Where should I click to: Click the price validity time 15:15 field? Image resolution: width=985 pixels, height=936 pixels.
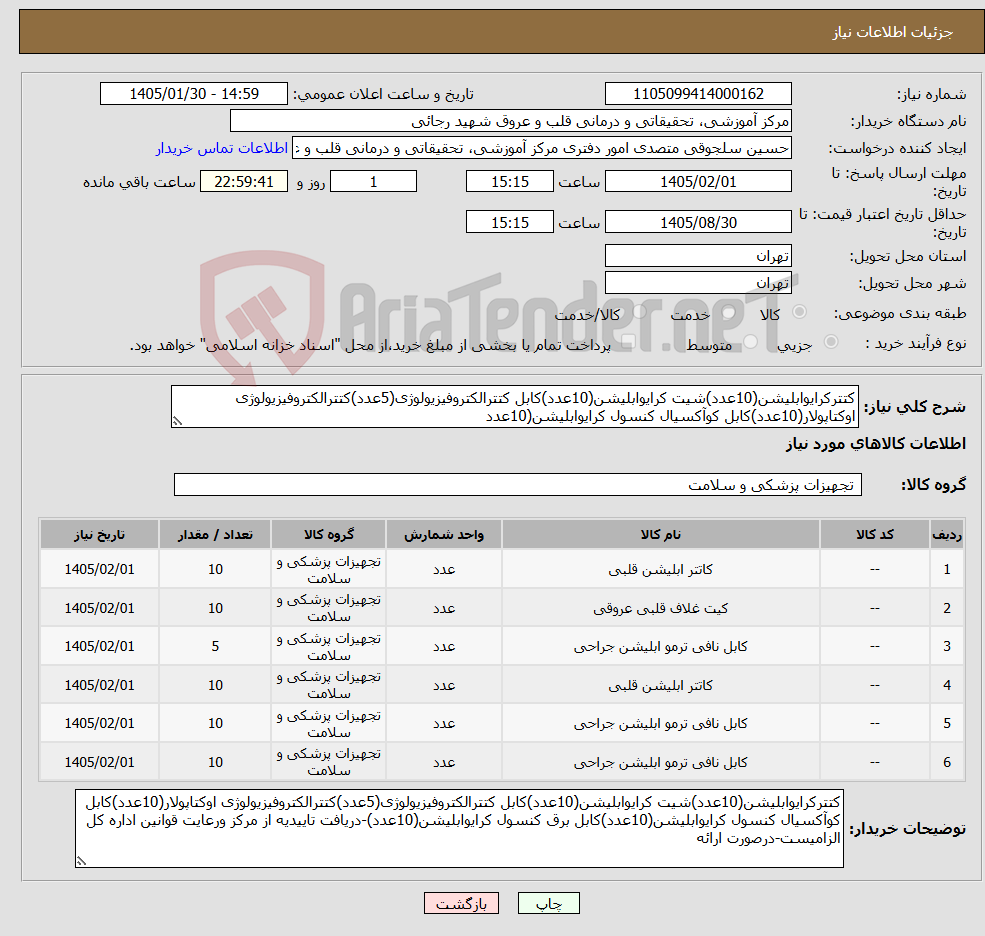(x=509, y=222)
